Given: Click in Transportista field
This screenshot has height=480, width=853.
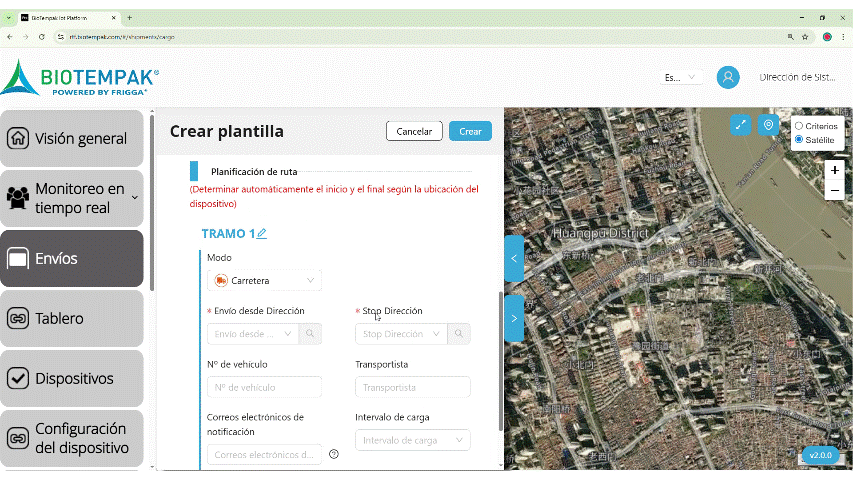Looking at the screenshot, I should pos(413,387).
